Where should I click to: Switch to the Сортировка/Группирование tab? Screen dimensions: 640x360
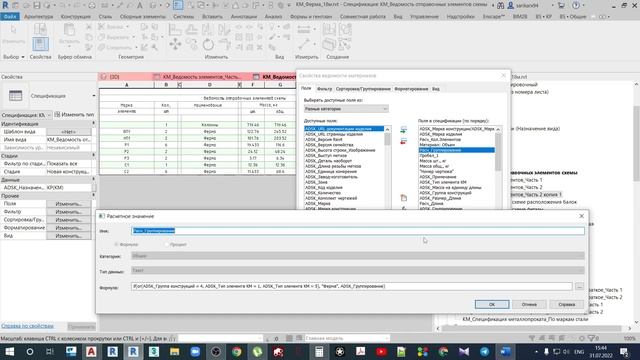coord(363,89)
